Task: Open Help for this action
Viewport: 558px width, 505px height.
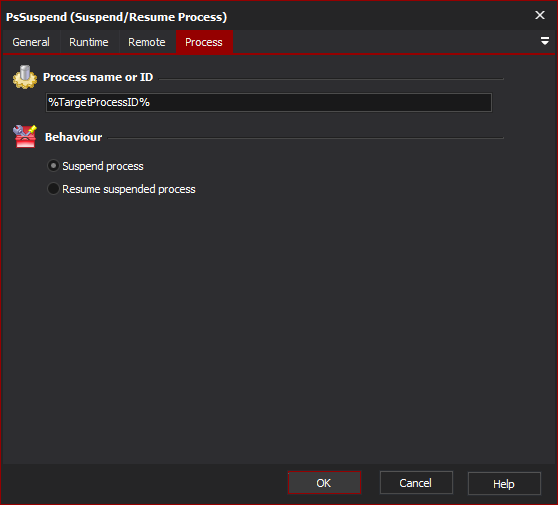Action: (x=504, y=483)
